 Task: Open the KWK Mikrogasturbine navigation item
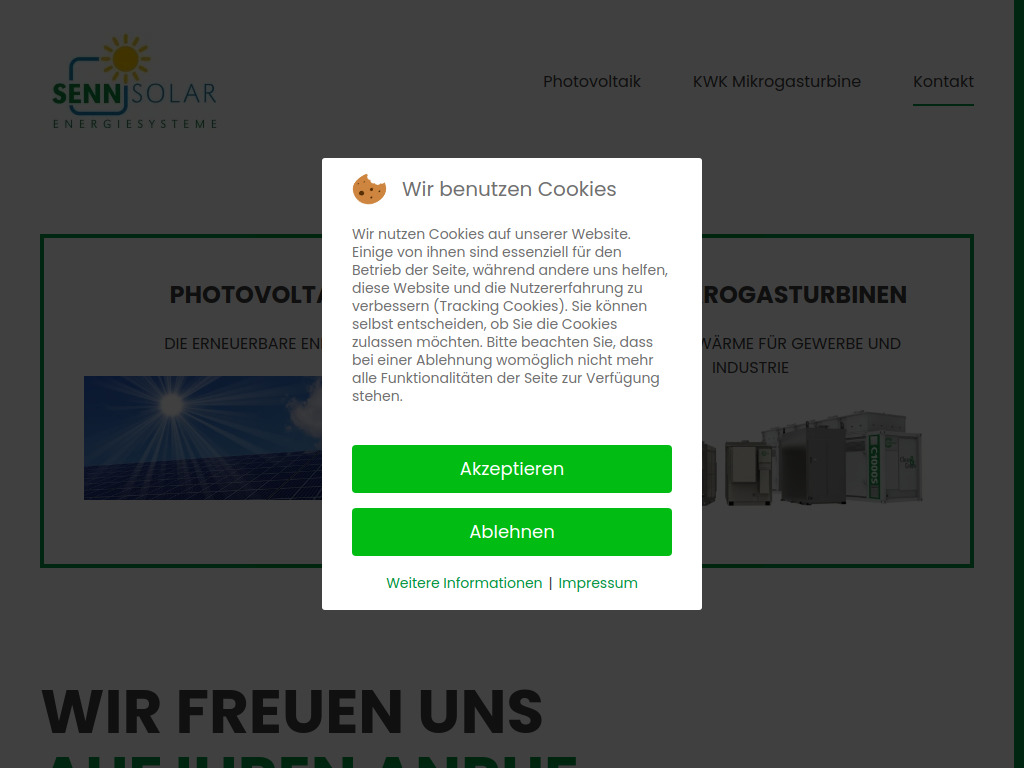[777, 82]
